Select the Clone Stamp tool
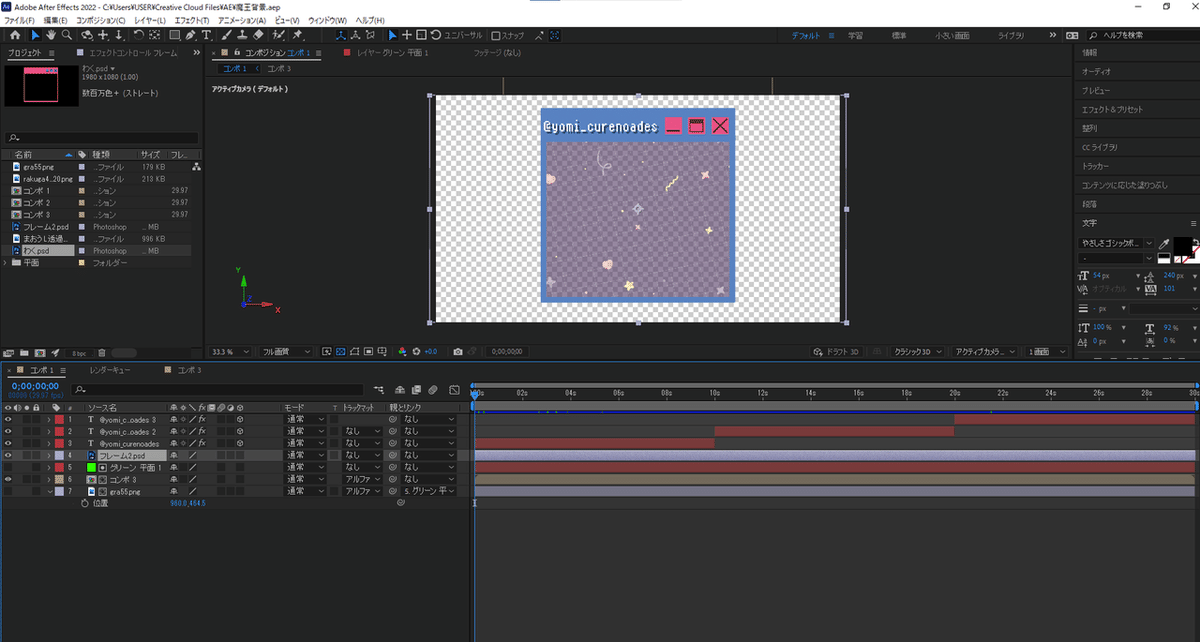 241,35
